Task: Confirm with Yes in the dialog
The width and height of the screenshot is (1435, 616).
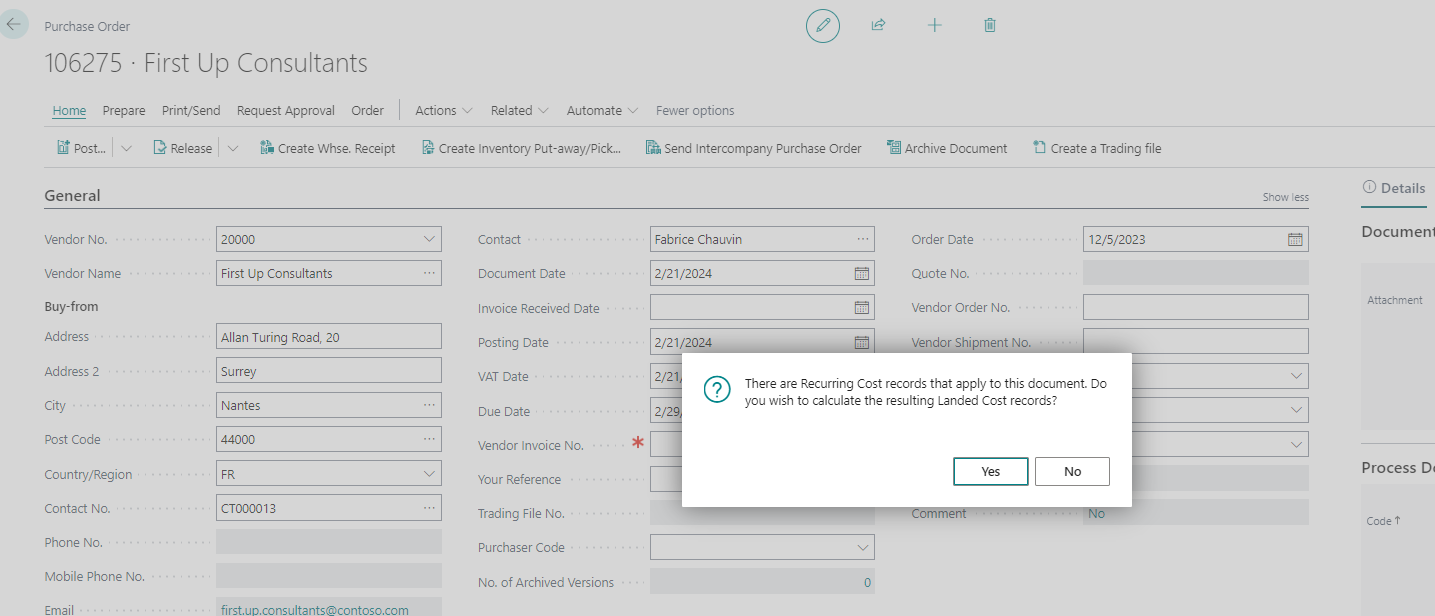Action: pos(990,471)
